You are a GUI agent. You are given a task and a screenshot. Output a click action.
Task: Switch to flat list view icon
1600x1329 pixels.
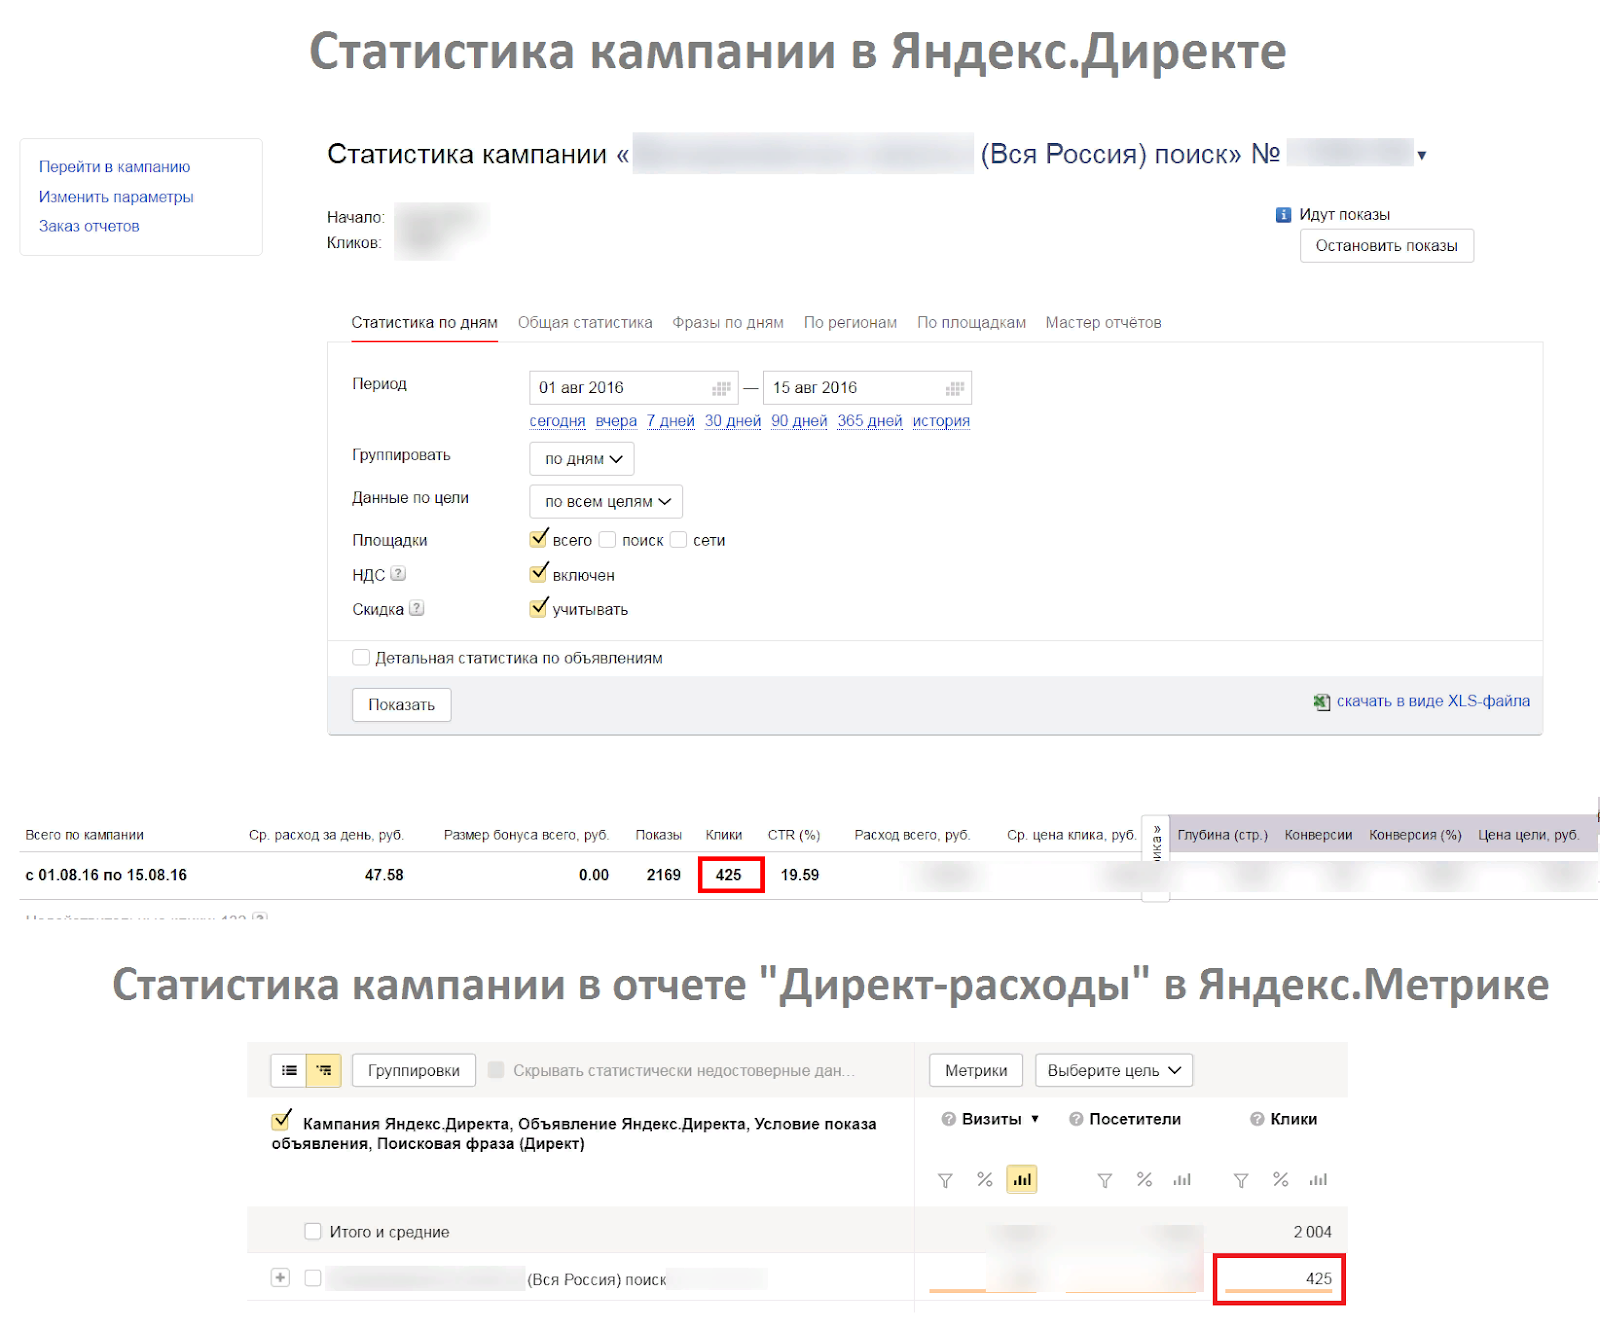(x=289, y=1070)
